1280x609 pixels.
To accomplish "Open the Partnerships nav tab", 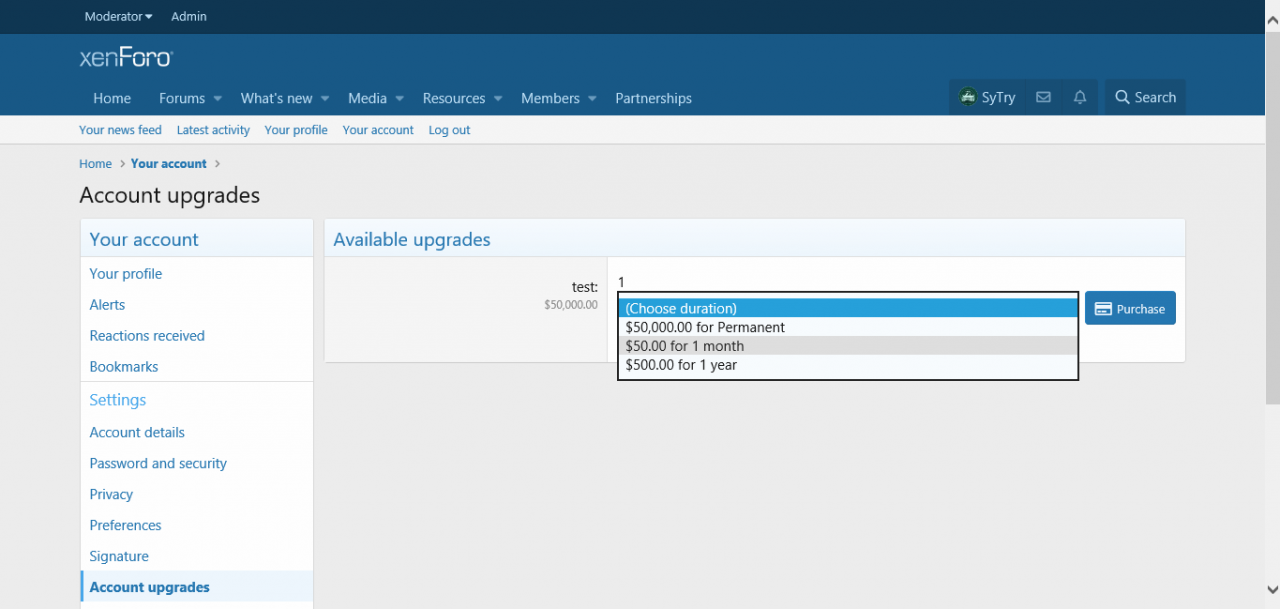I will pyautogui.click(x=653, y=98).
